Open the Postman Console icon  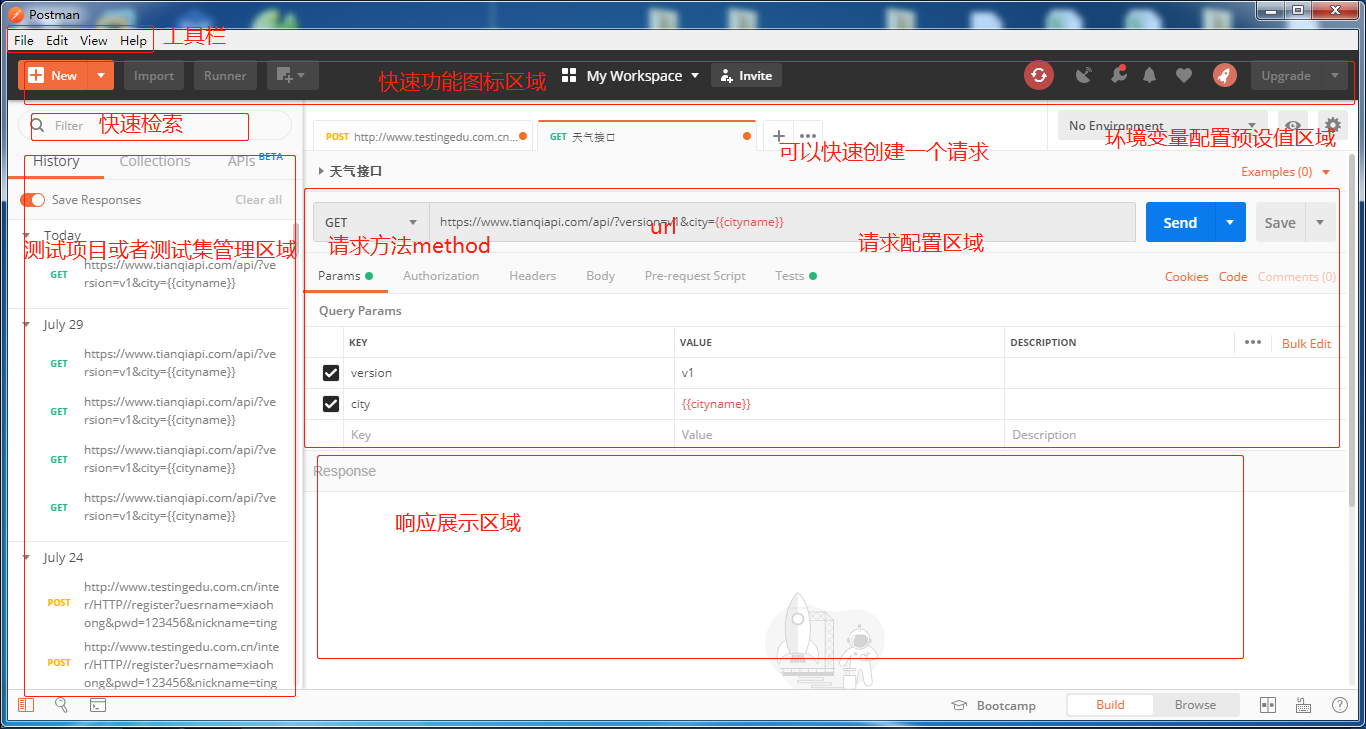point(98,705)
